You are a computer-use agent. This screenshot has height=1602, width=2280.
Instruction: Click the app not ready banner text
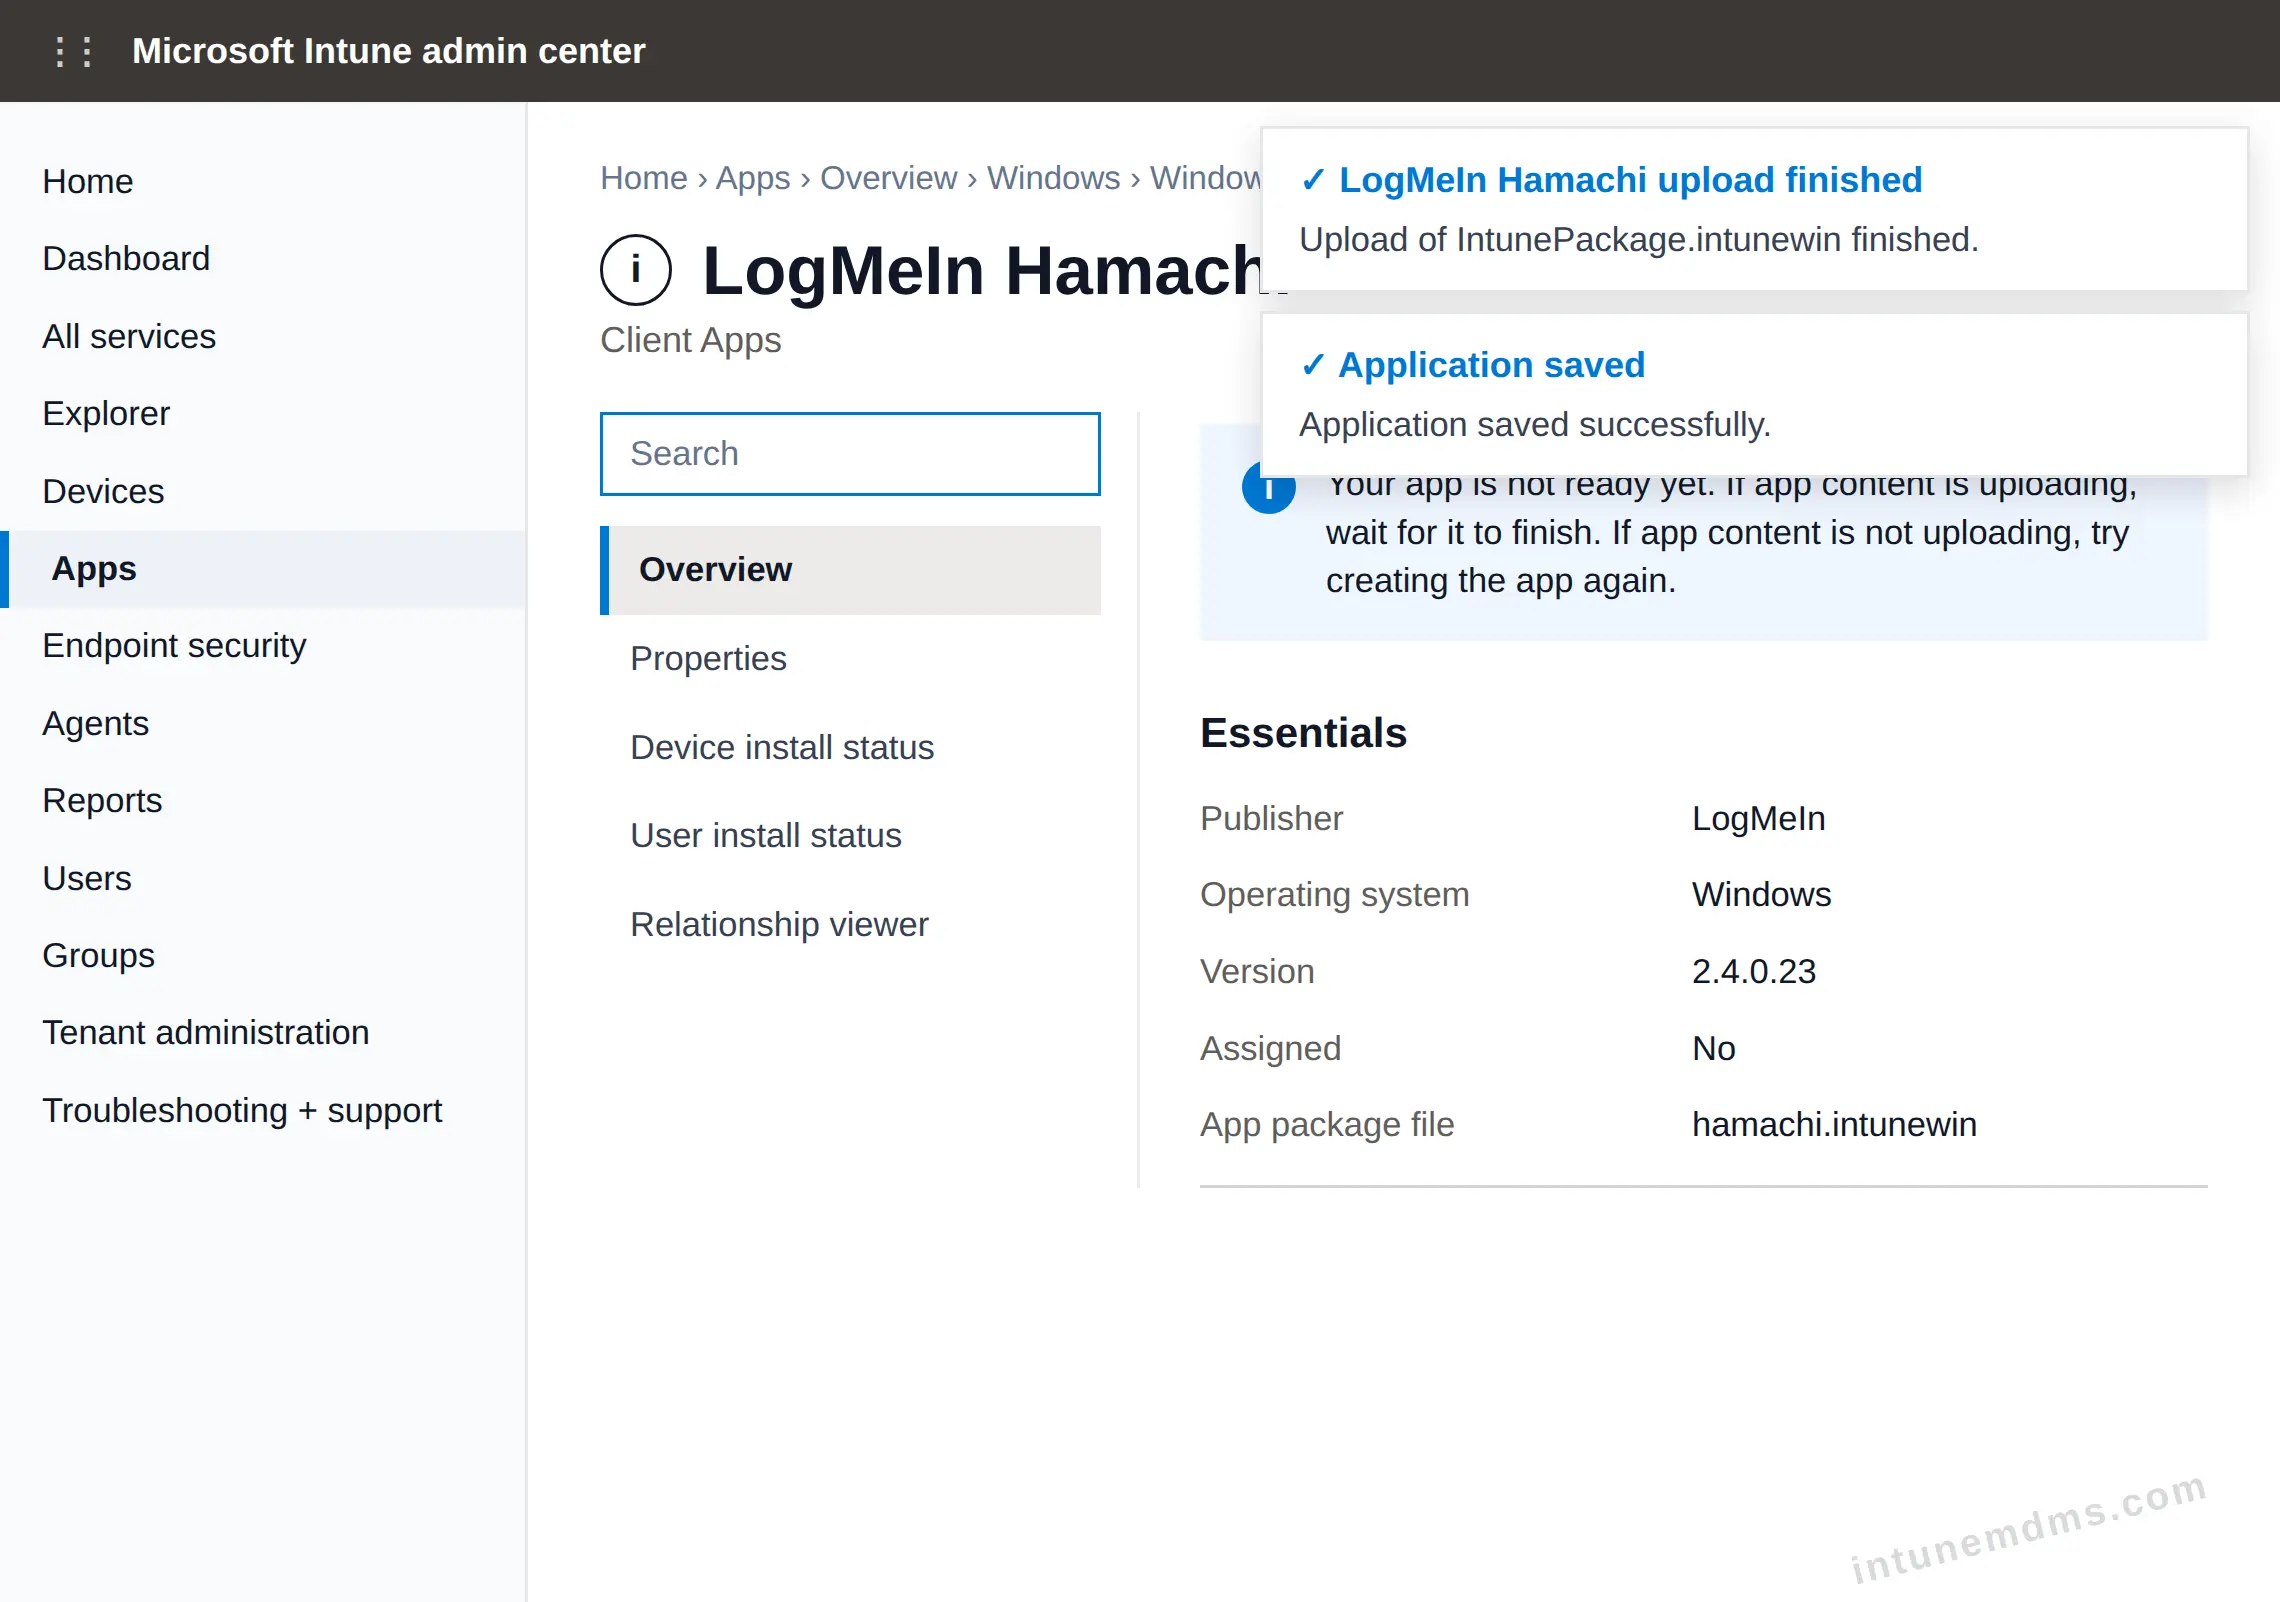tap(1731, 535)
